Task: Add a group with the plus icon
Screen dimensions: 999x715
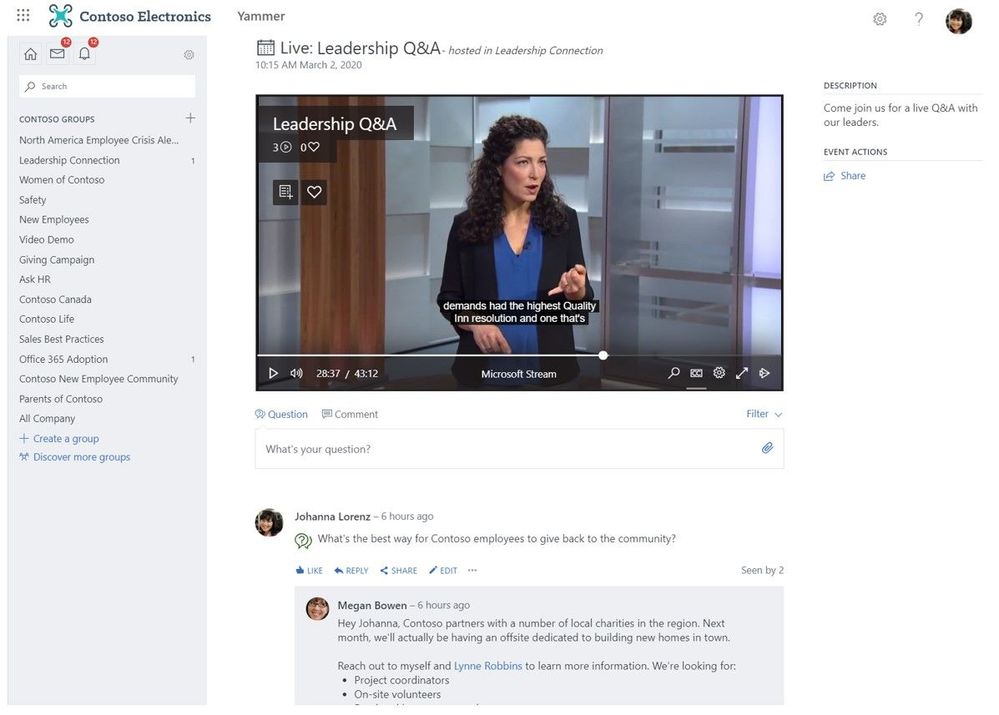Action: click(x=190, y=118)
